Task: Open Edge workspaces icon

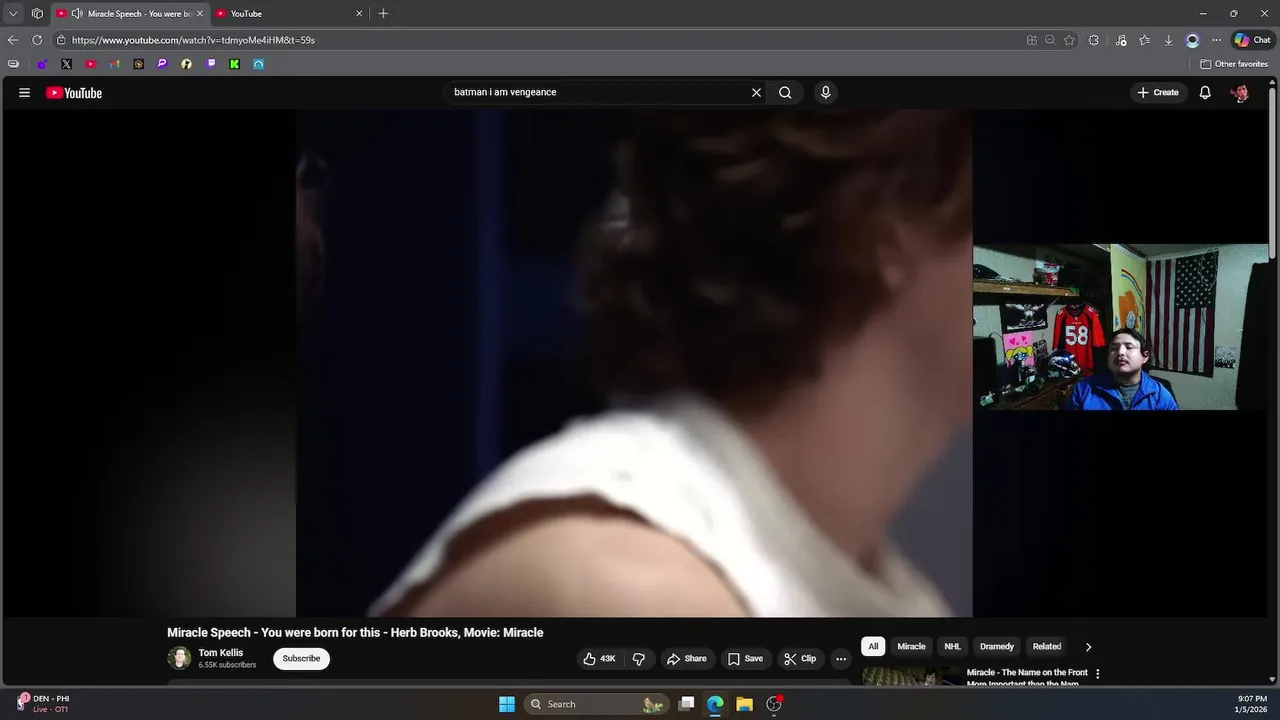Action: tap(37, 14)
